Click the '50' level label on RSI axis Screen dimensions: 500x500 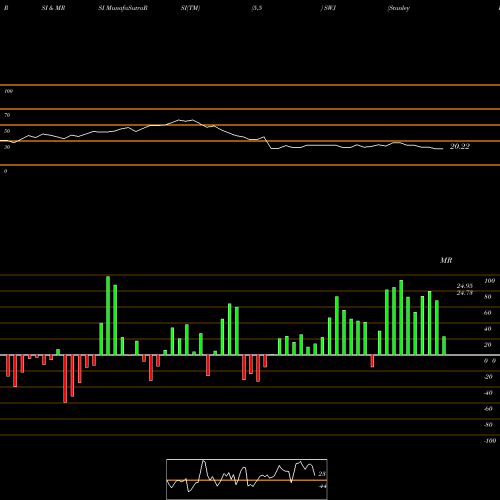pyautogui.click(x=7, y=131)
